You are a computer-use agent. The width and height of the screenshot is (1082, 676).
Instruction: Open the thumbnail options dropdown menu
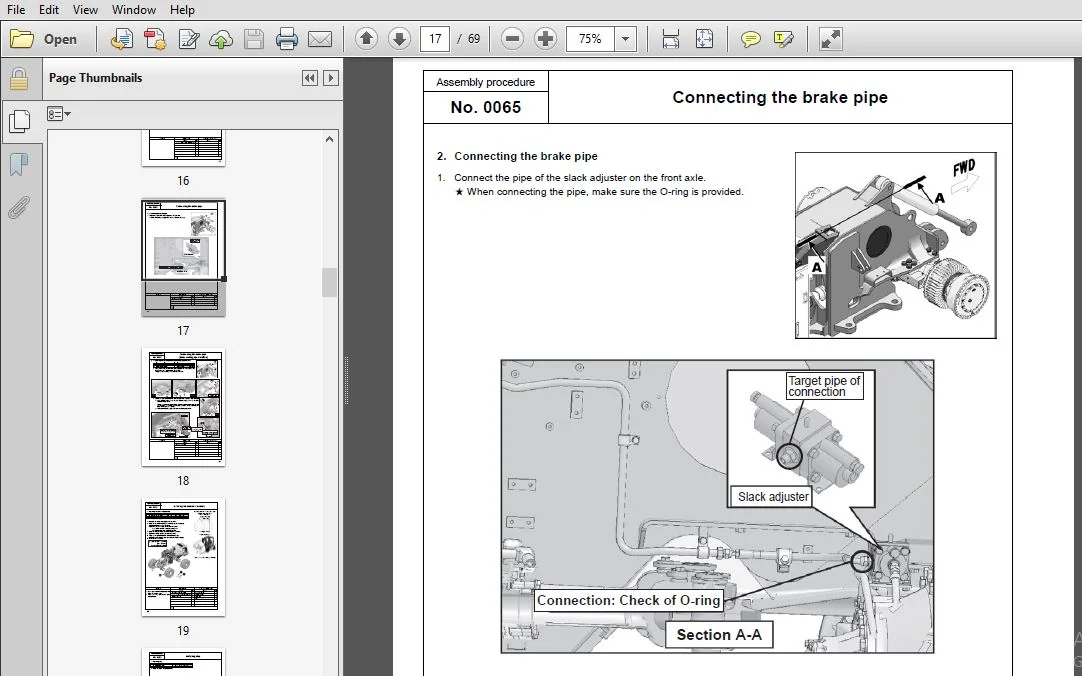[59, 114]
